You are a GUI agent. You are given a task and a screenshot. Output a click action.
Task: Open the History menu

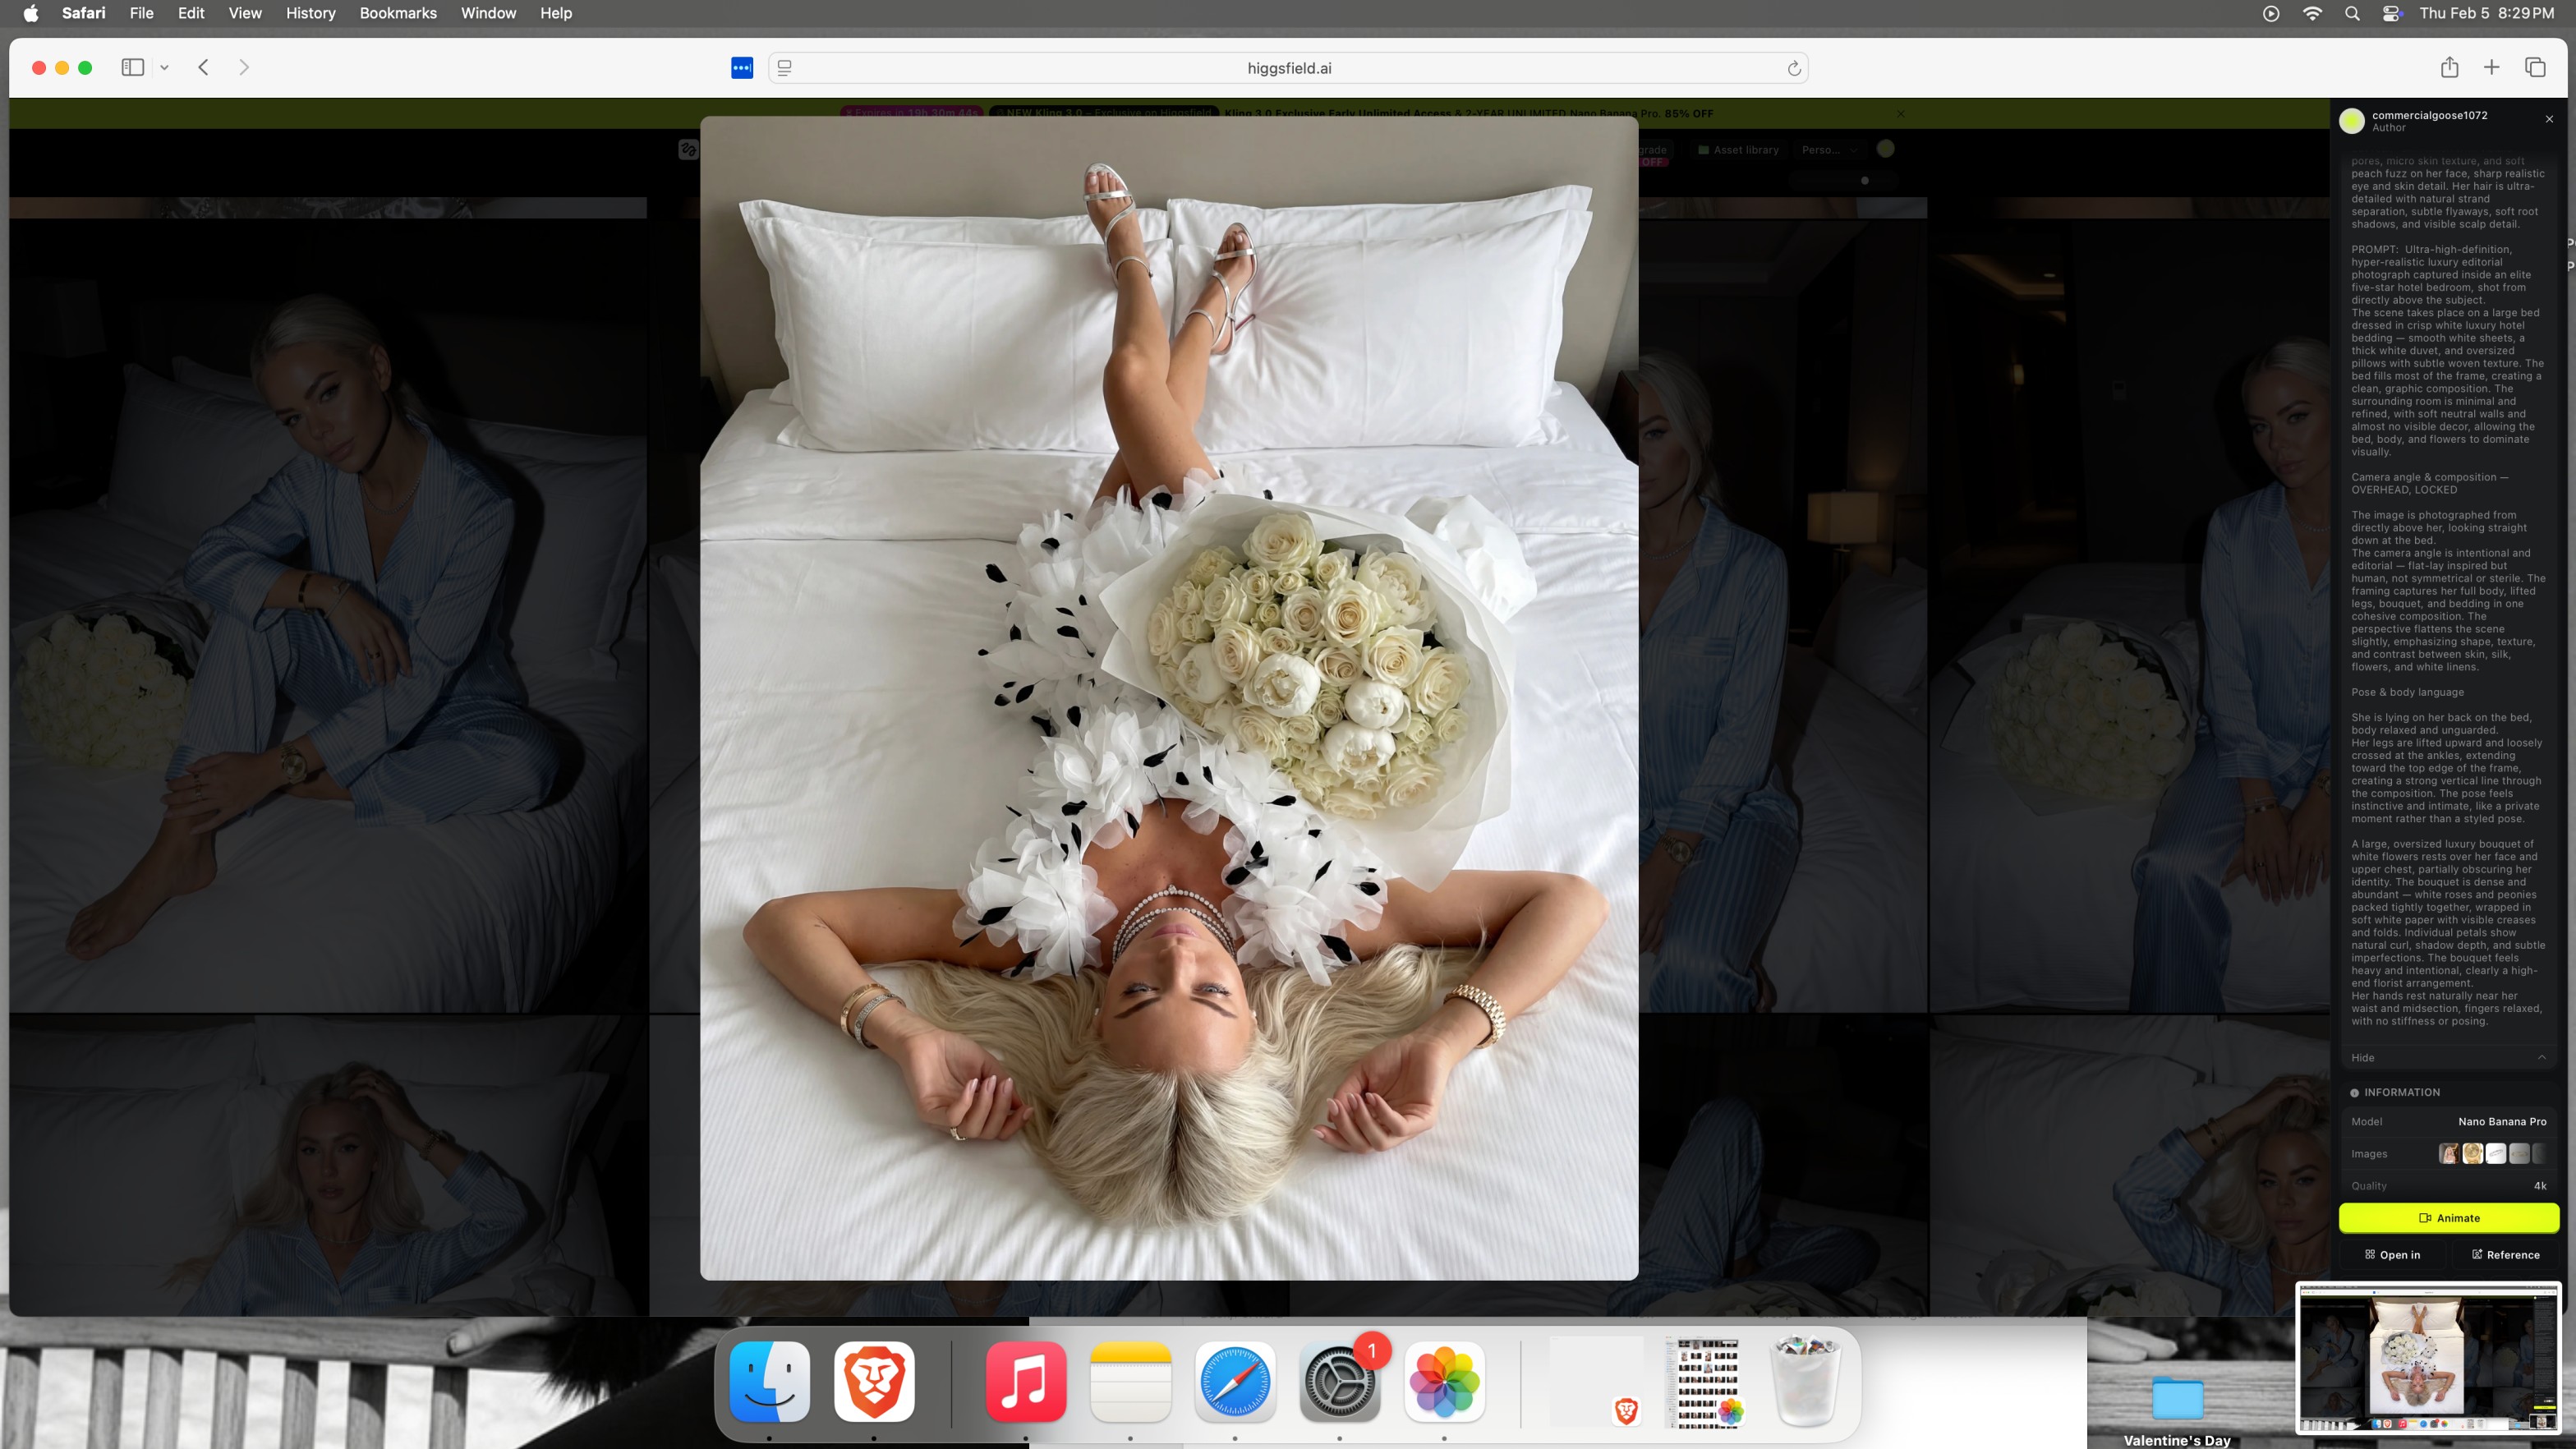[x=310, y=13]
